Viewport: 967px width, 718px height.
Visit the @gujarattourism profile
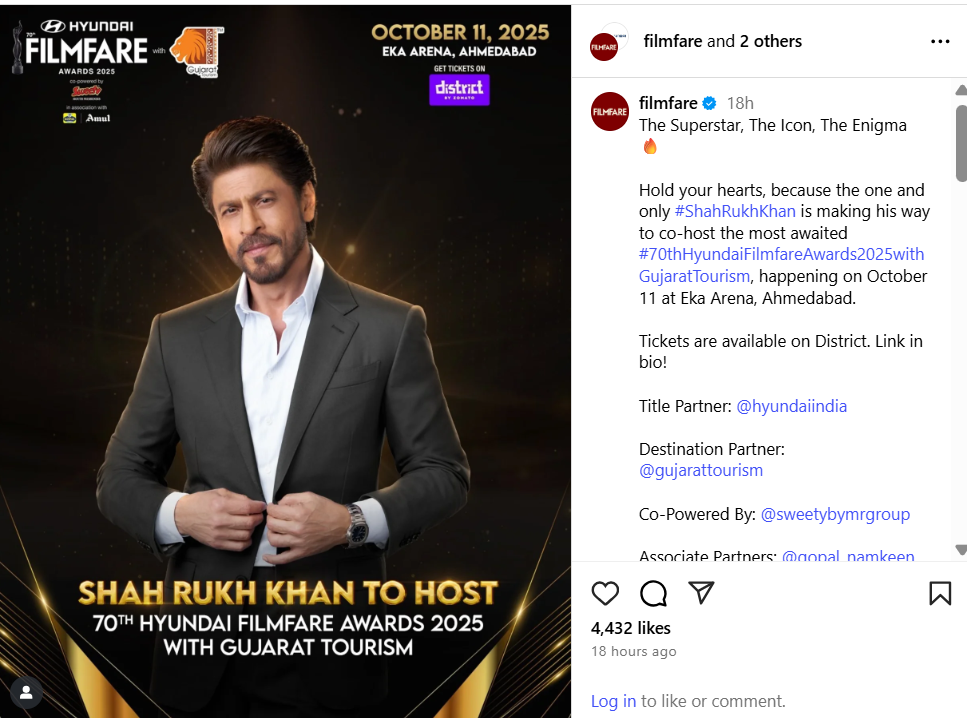pos(701,471)
